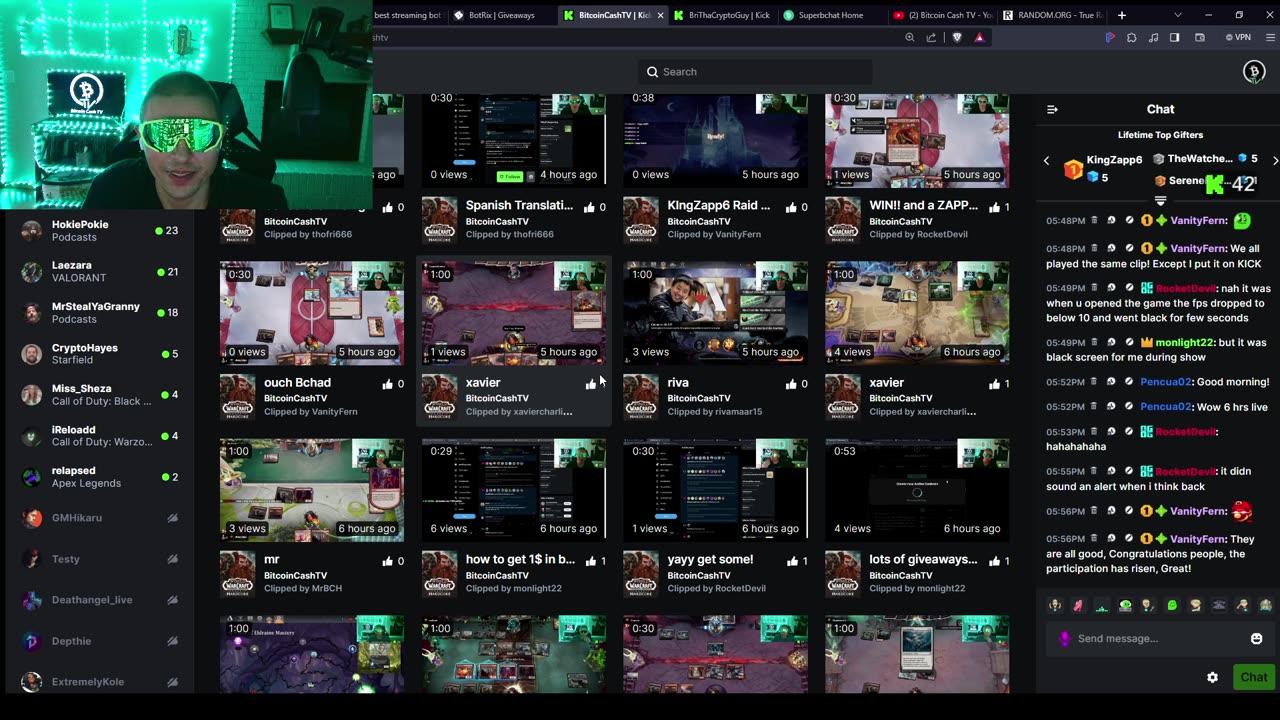Viewport: 1280px width, 720px height.
Task: Collapse the top gifters section arrow
Action: [x=1160, y=201]
